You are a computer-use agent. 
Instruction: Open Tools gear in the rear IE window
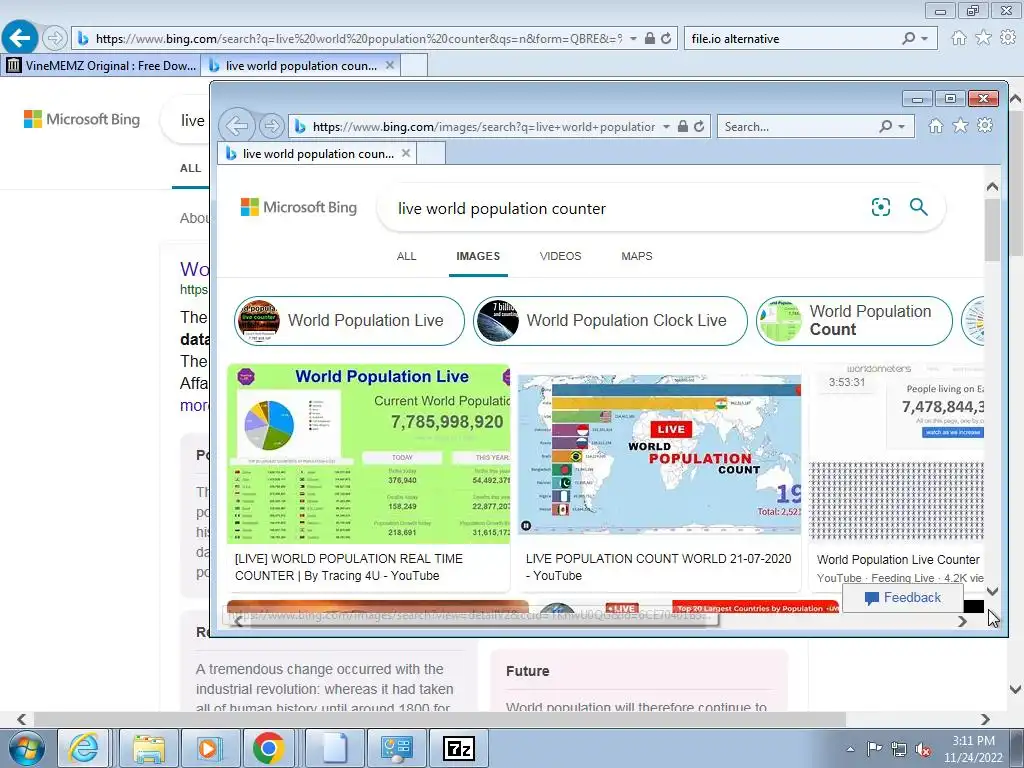[1008, 38]
